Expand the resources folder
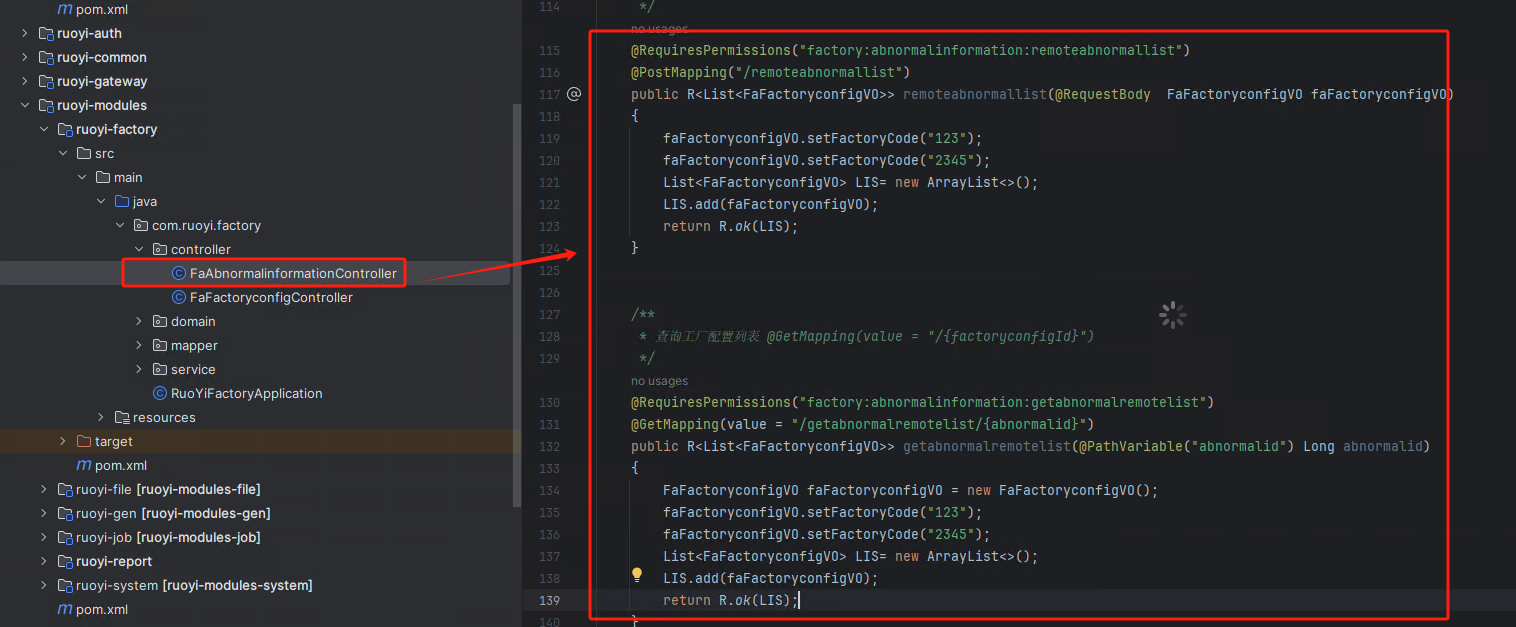Image resolution: width=1516 pixels, height=627 pixels. (101, 417)
